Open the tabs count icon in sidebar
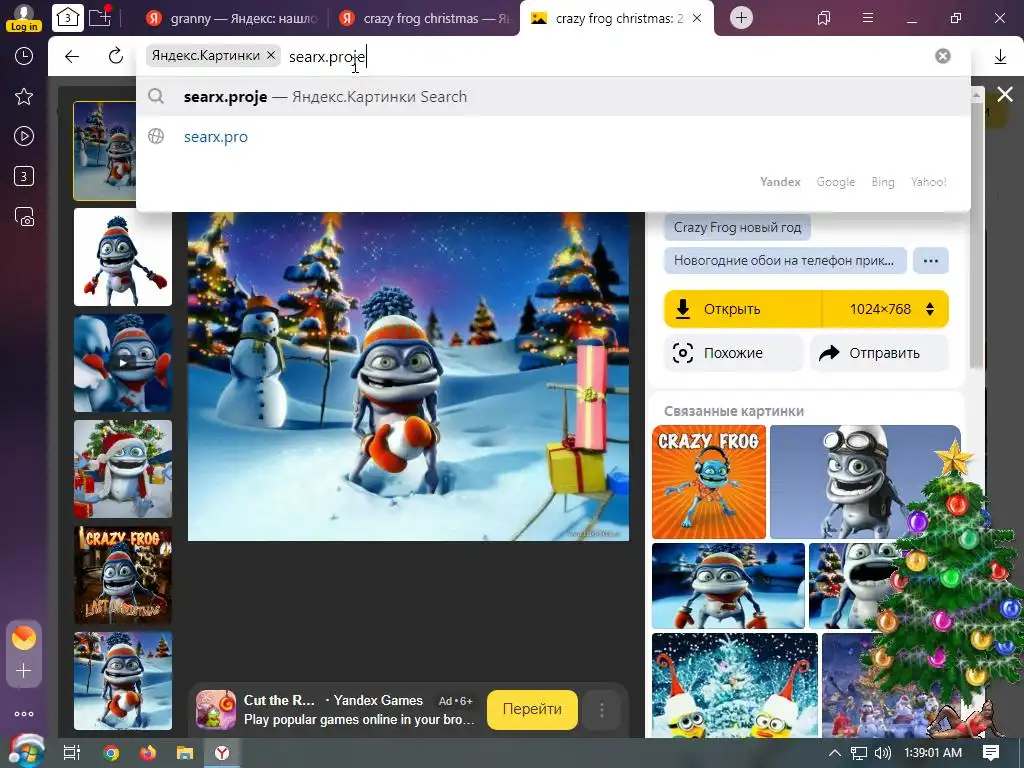Viewport: 1024px width, 768px height. (x=24, y=176)
